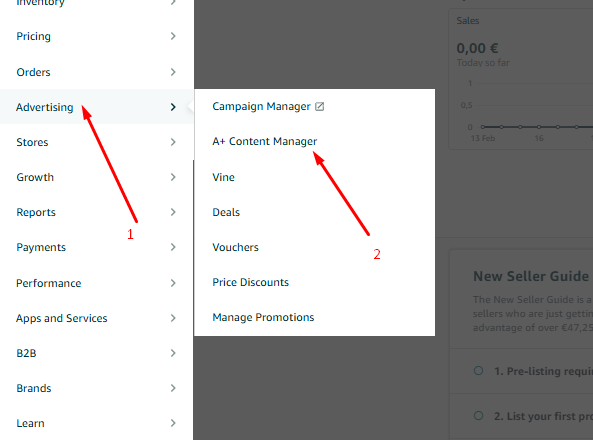The image size is (593, 440).
Task: Click the chevron arrow beside Orders
Action: [173, 72]
